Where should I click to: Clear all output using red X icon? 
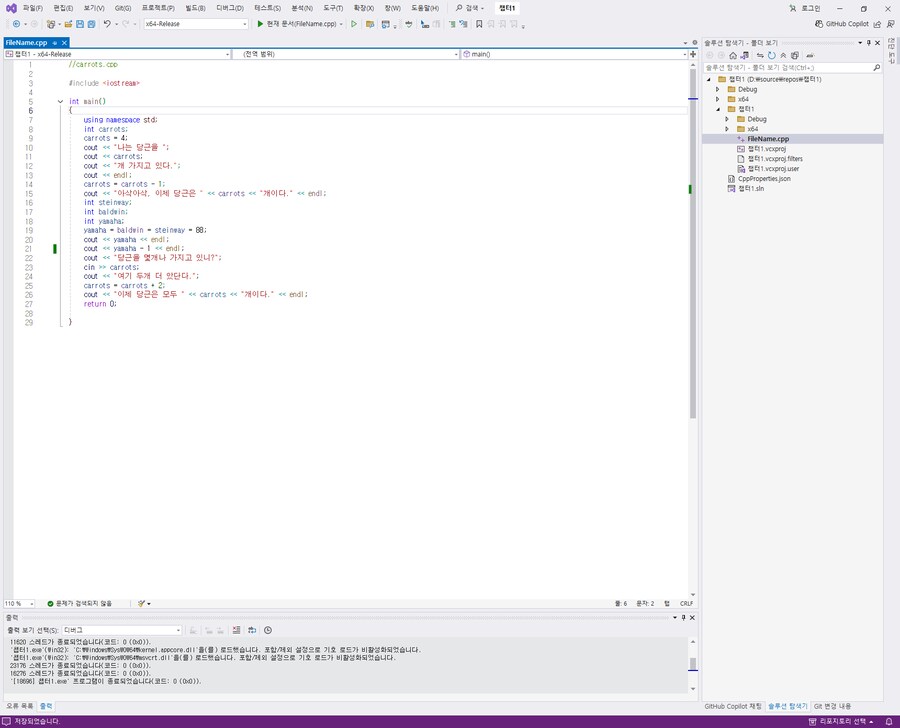pyautogui.click(x=236, y=630)
